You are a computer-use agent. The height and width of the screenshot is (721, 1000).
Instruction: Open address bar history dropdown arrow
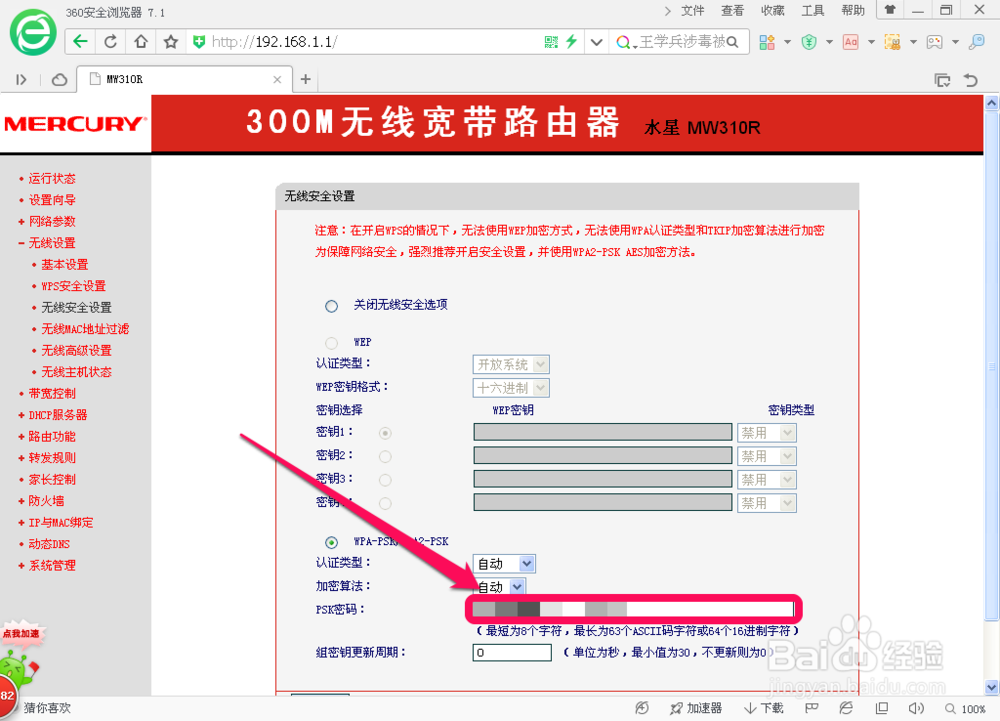pyautogui.click(x=596, y=42)
